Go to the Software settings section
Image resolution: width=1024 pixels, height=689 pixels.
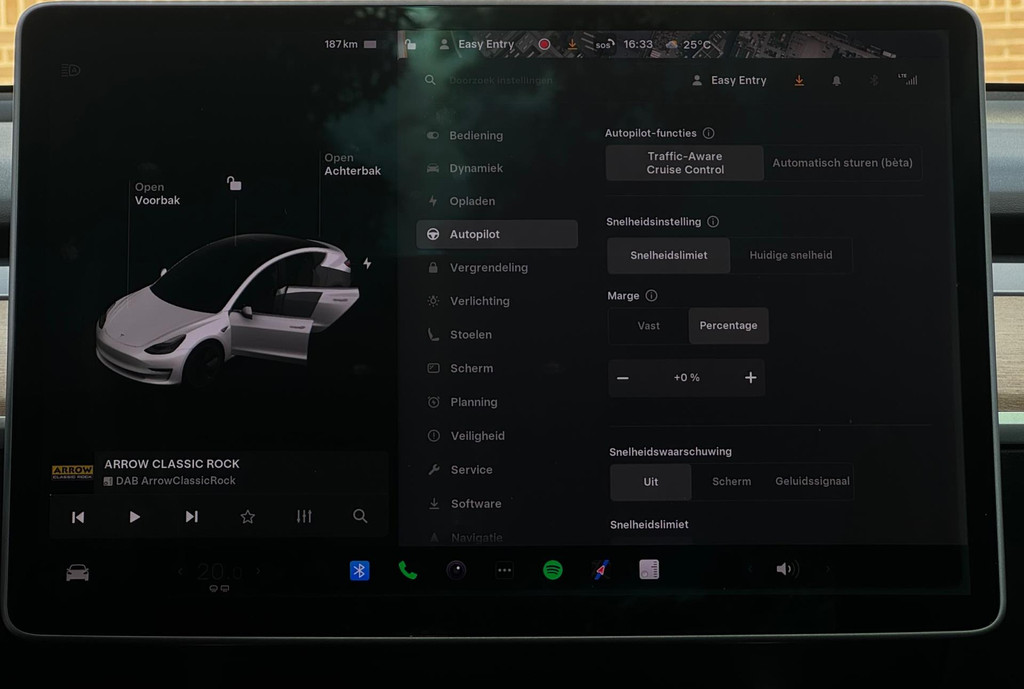[475, 504]
